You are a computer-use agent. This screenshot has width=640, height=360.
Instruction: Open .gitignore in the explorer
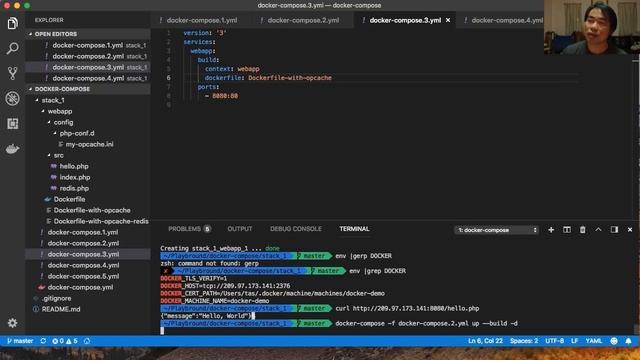[56, 298]
